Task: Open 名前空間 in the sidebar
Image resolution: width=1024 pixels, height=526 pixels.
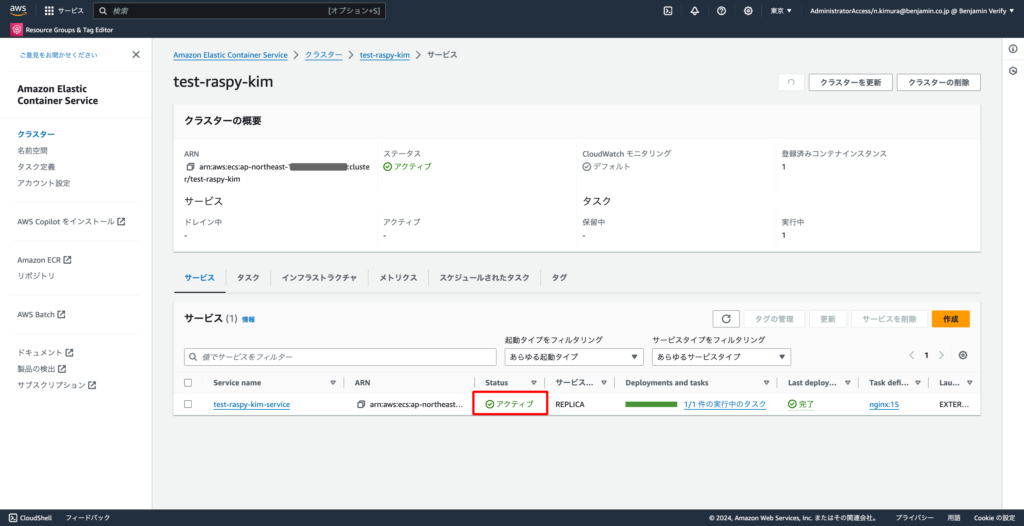Action: tap(33, 150)
